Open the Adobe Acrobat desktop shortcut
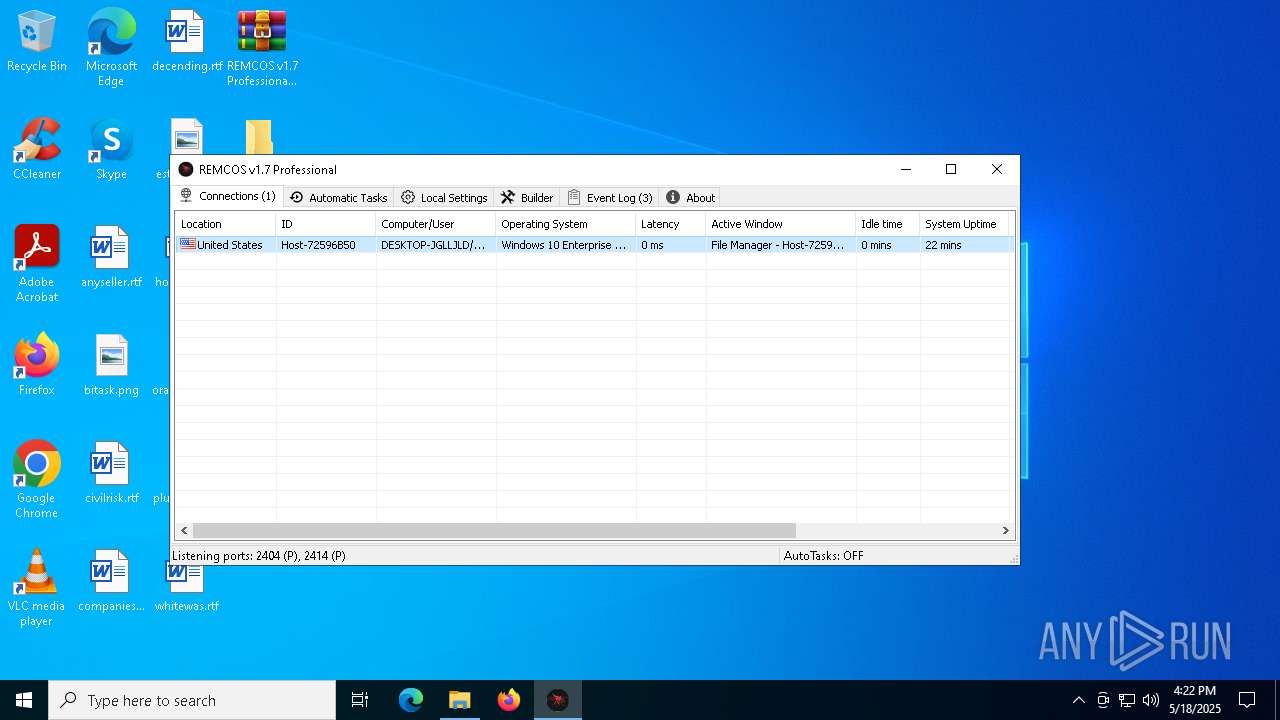 click(x=37, y=264)
